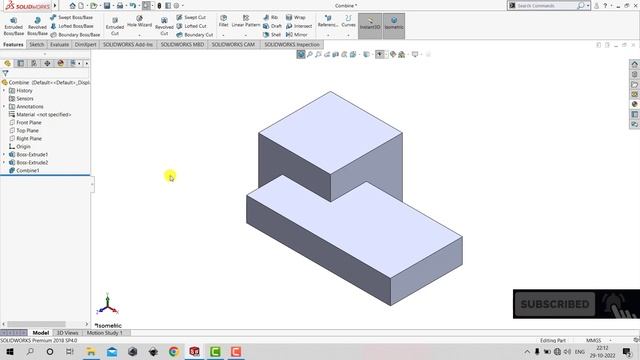This screenshot has width=640, height=360.
Task: Expand the SOLIDWORKS menu arrow
Action: click(55, 6)
